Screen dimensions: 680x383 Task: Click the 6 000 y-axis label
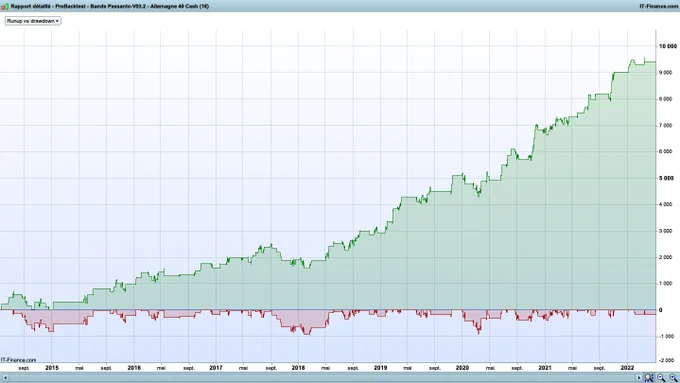pos(666,151)
